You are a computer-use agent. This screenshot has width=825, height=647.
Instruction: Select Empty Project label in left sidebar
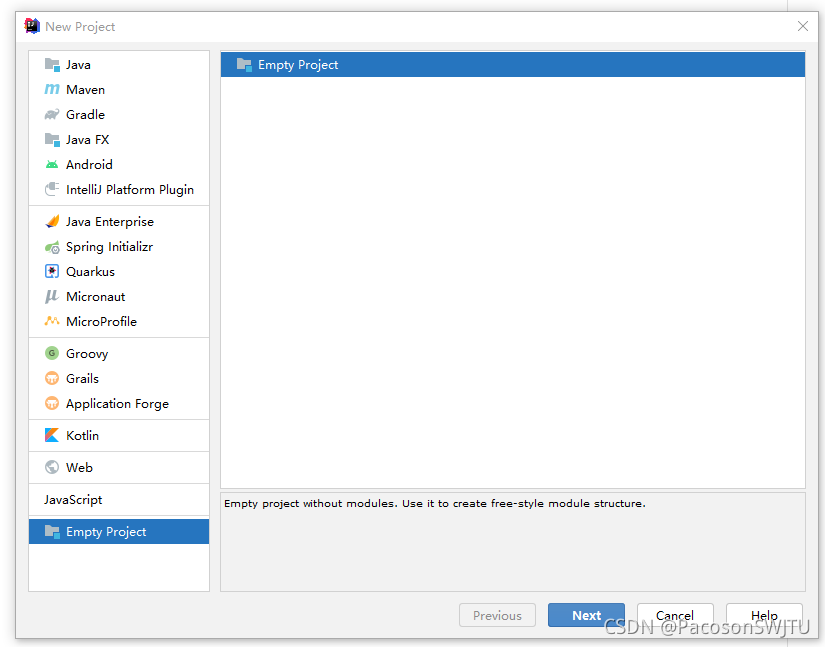pyautogui.click(x=106, y=532)
